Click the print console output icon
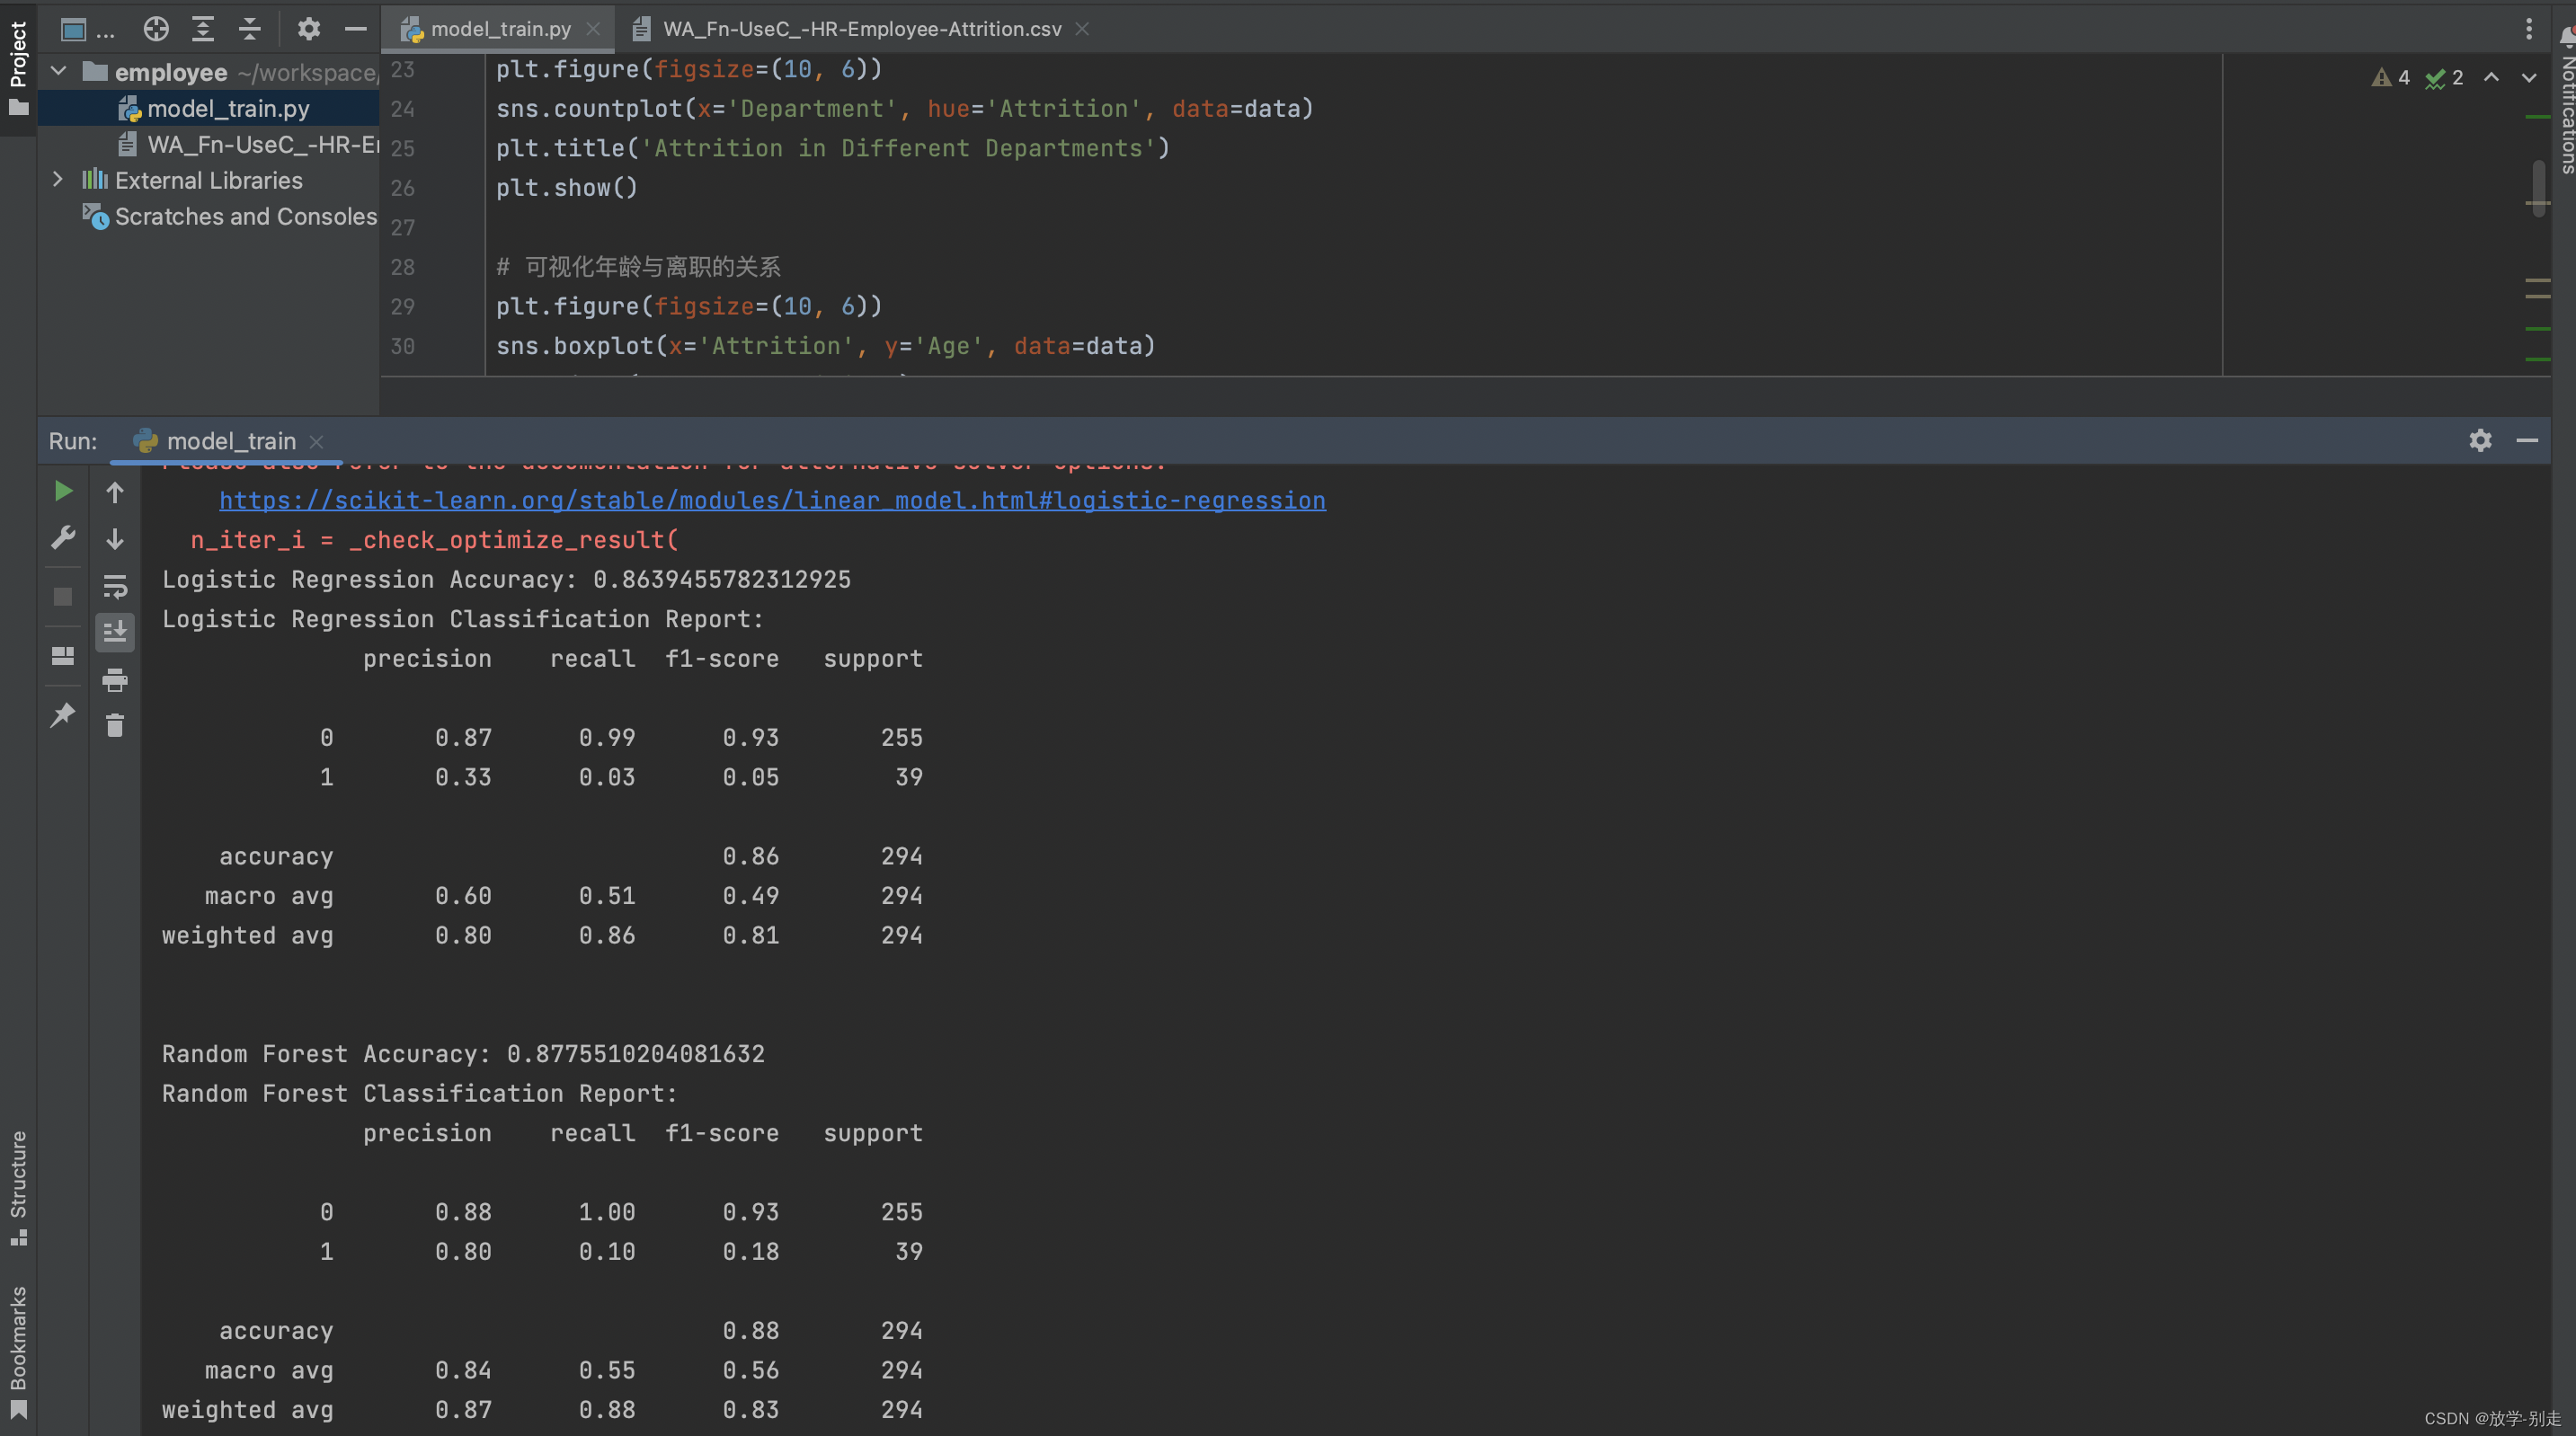2576x1436 pixels. tap(115, 681)
